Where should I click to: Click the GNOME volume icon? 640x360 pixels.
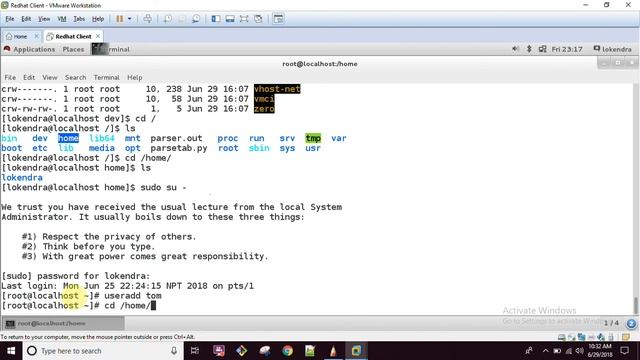[x=516, y=49]
